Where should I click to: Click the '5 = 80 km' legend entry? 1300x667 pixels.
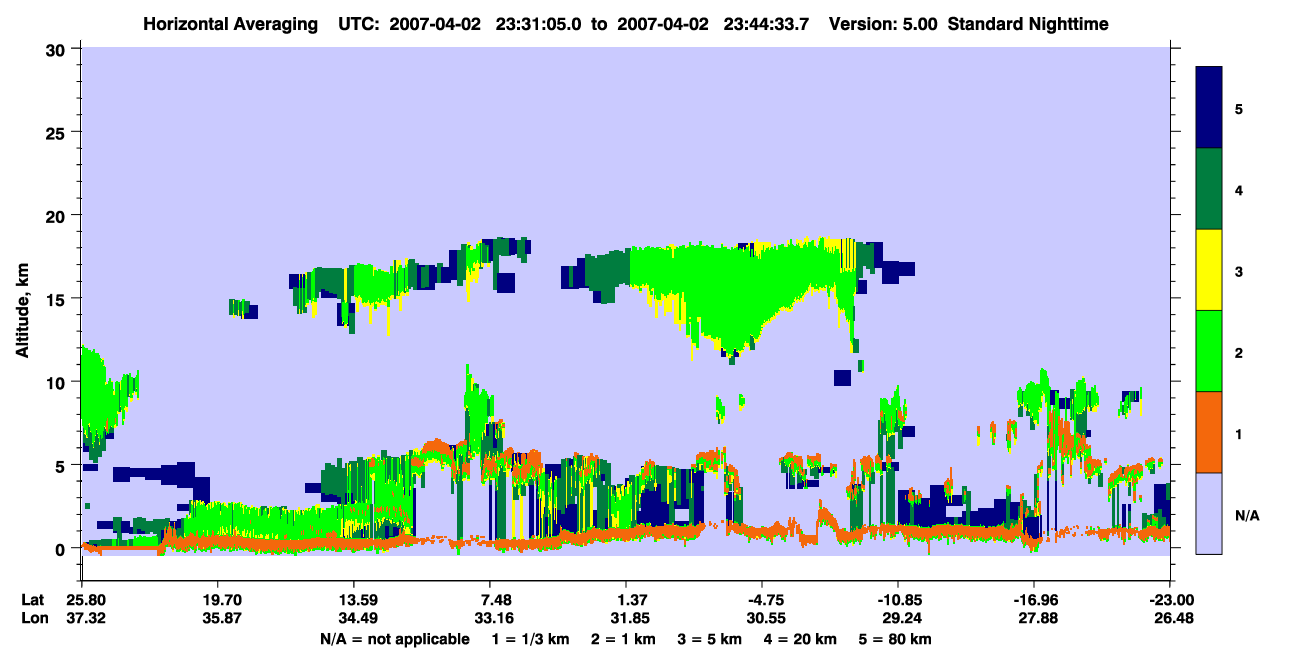tap(896, 639)
